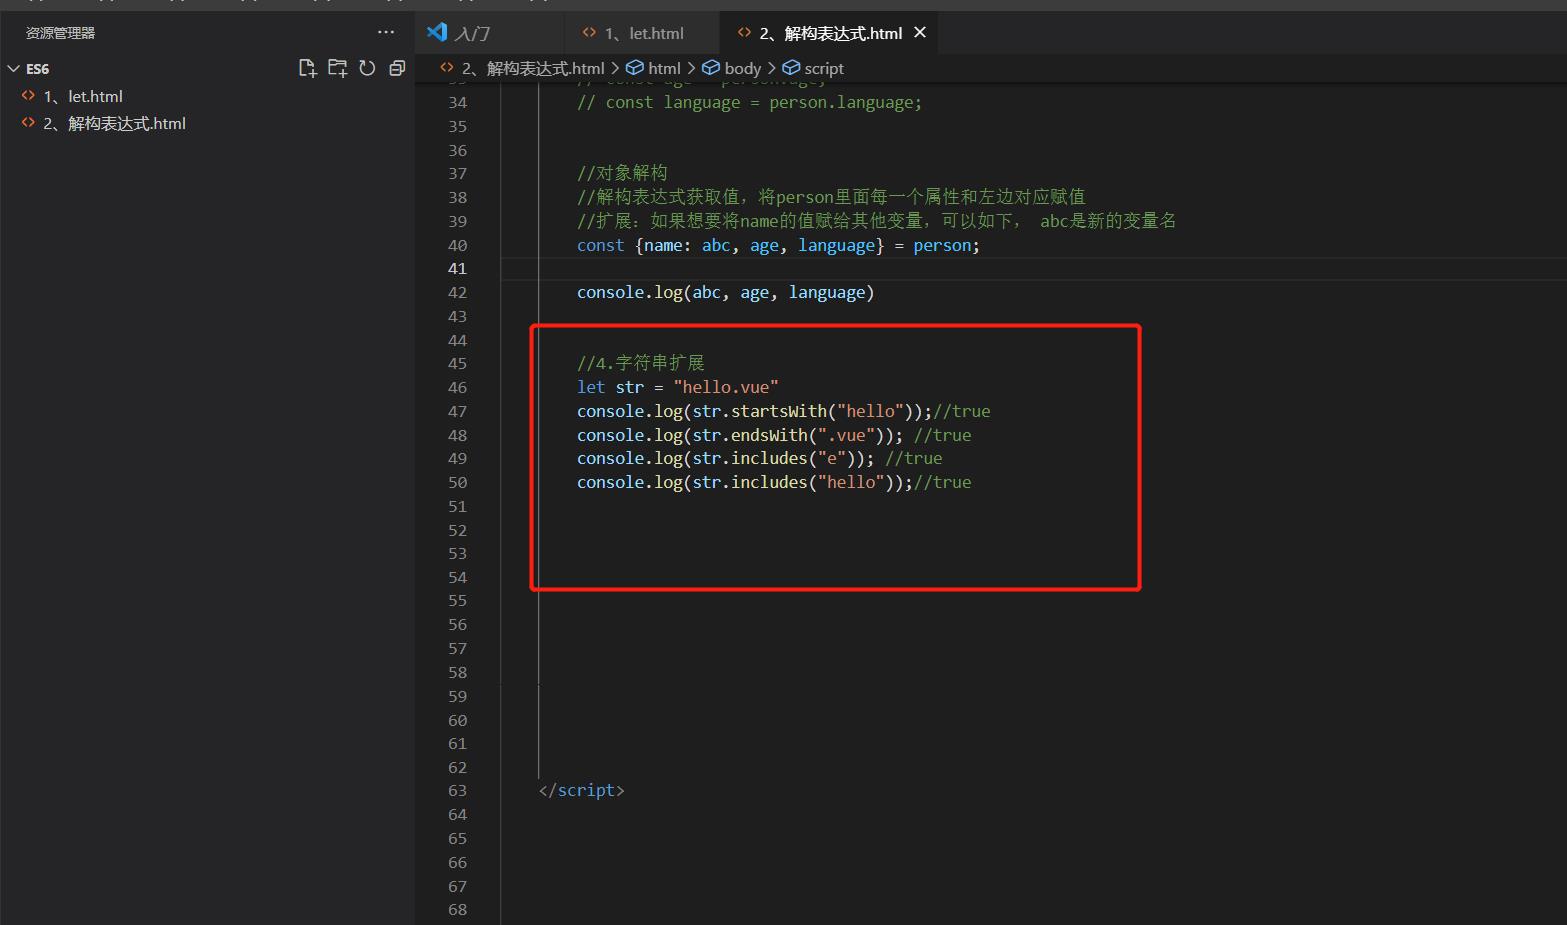Screen dimensions: 1567x925
Task: Click the HTML file icon on 1、let.html tab
Action: point(589,33)
